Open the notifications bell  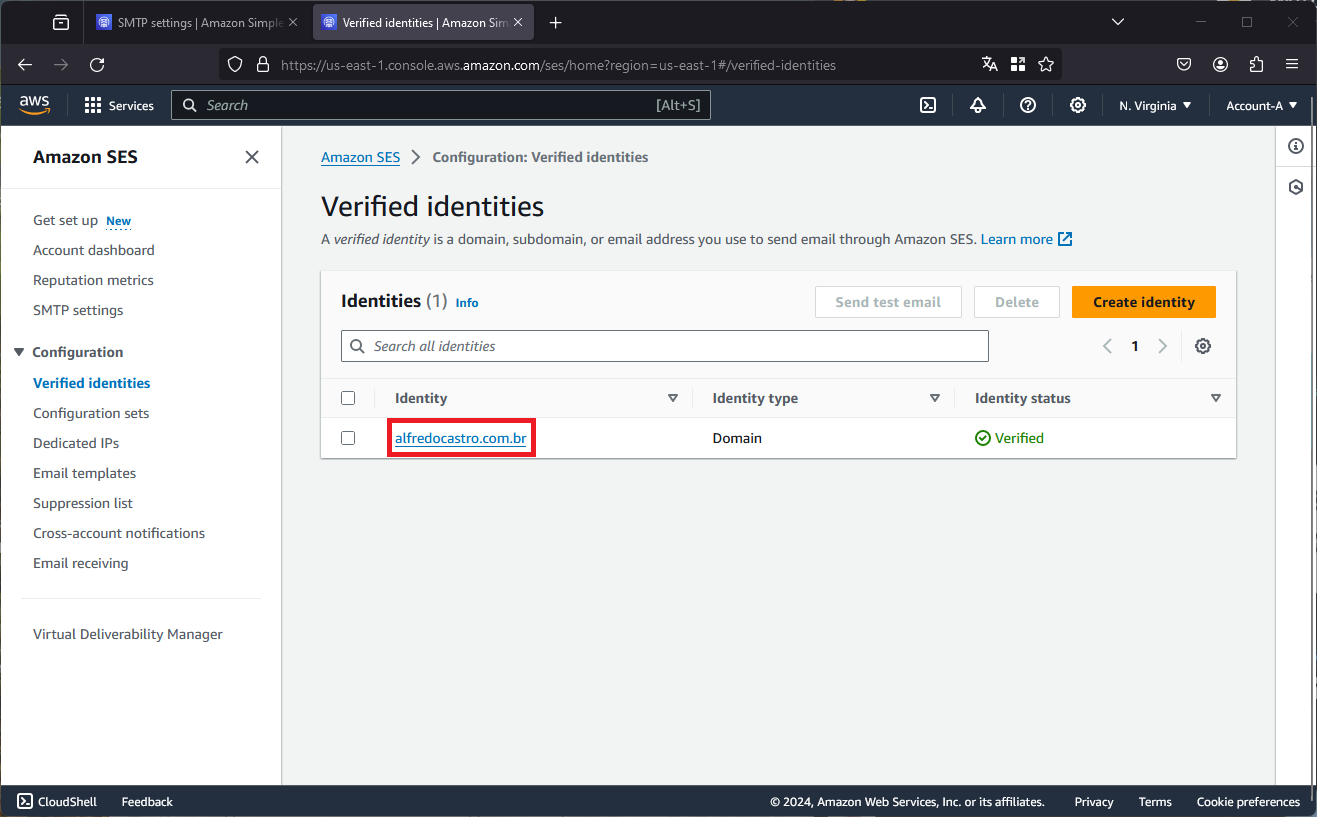[978, 105]
